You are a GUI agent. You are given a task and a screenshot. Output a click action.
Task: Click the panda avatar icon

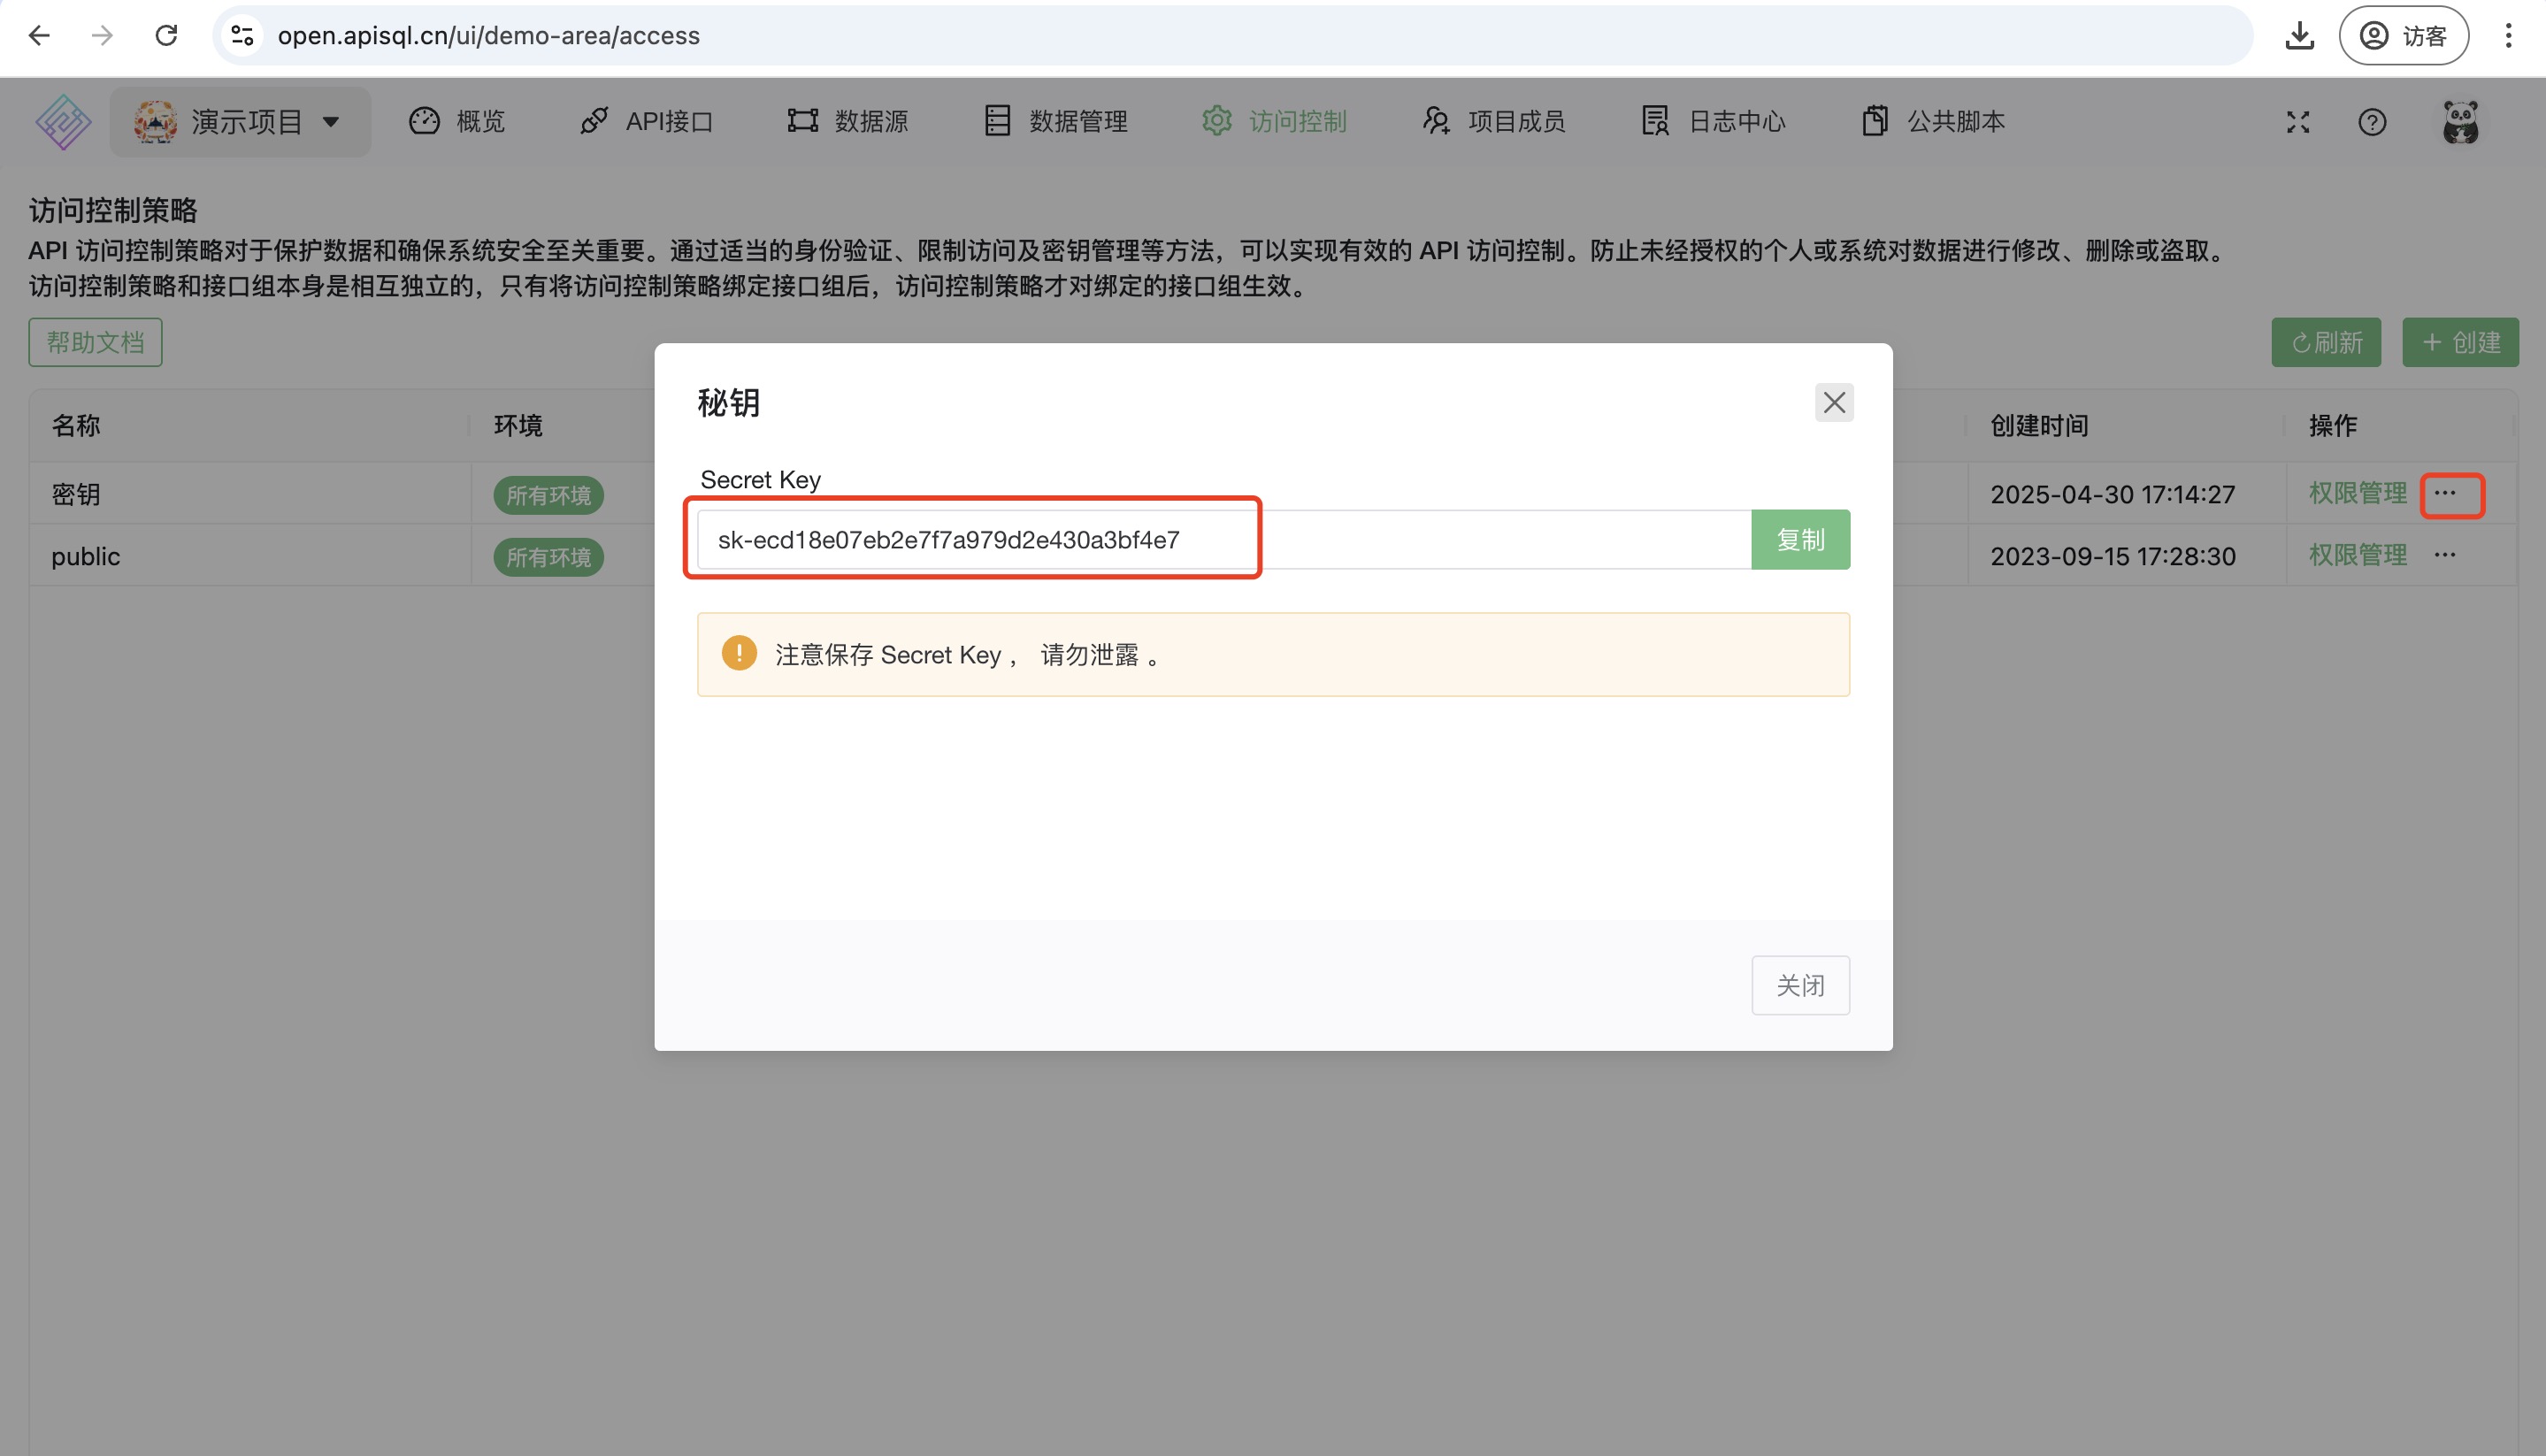2461,121
